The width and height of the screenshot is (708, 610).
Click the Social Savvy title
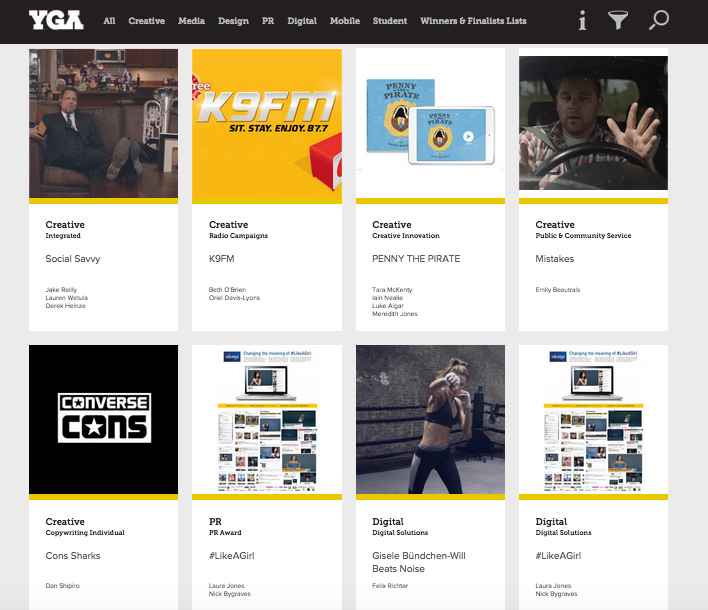pyautogui.click(x=73, y=259)
